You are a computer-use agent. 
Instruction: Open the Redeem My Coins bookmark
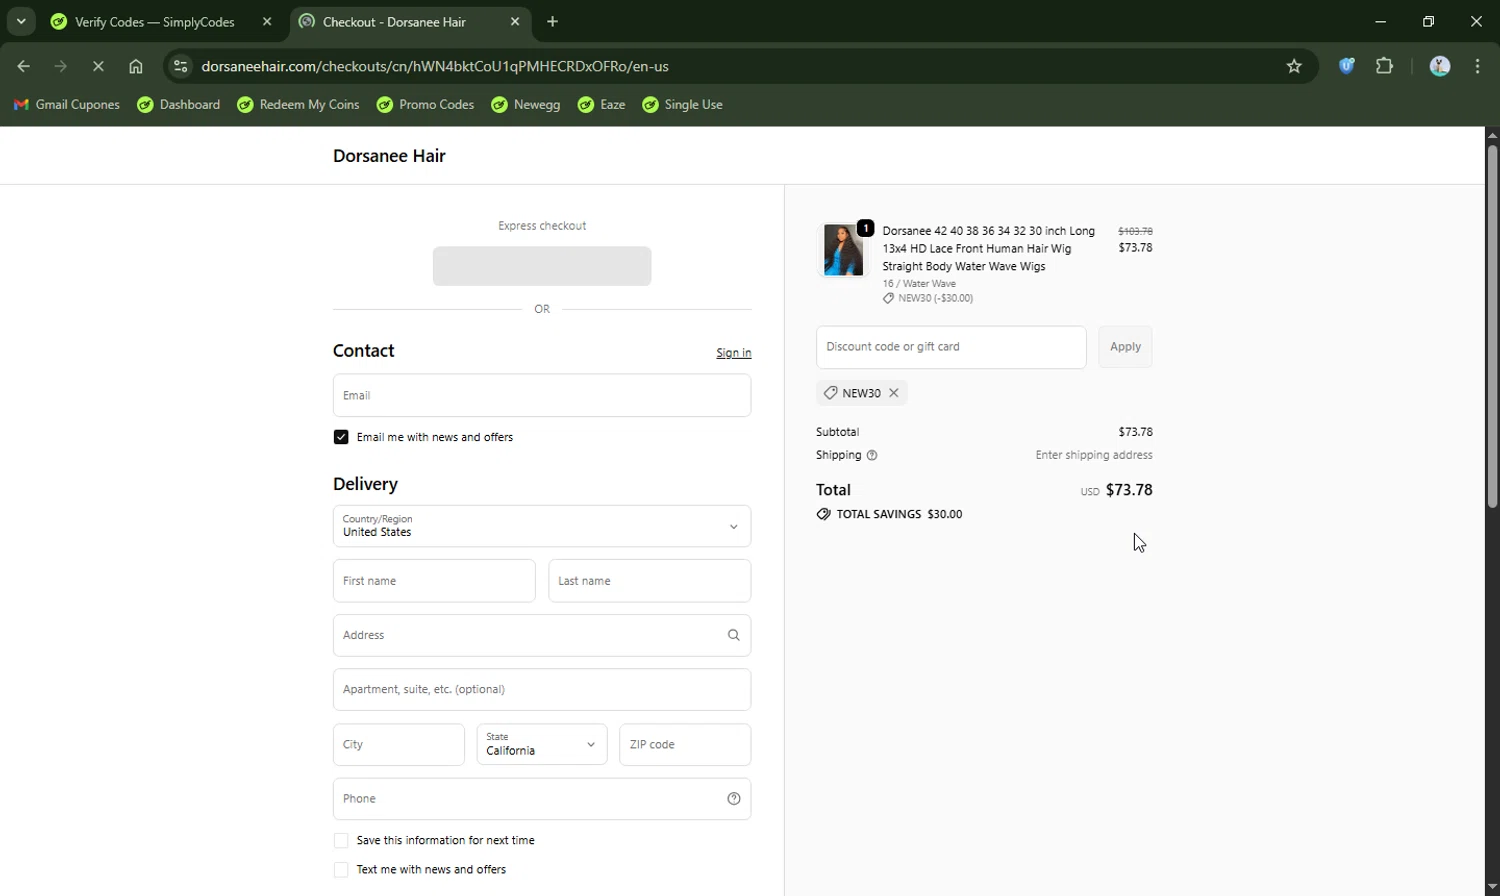point(298,105)
